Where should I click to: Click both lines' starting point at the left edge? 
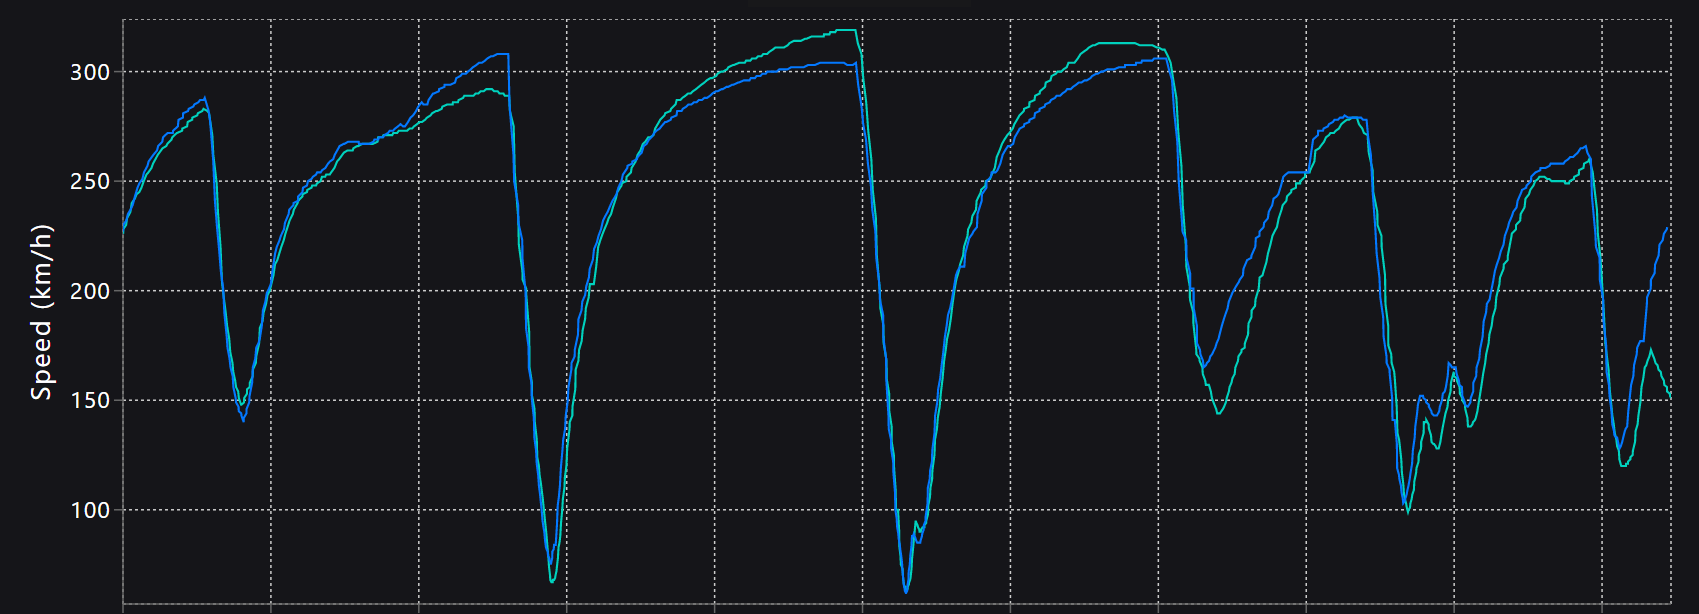click(x=124, y=230)
